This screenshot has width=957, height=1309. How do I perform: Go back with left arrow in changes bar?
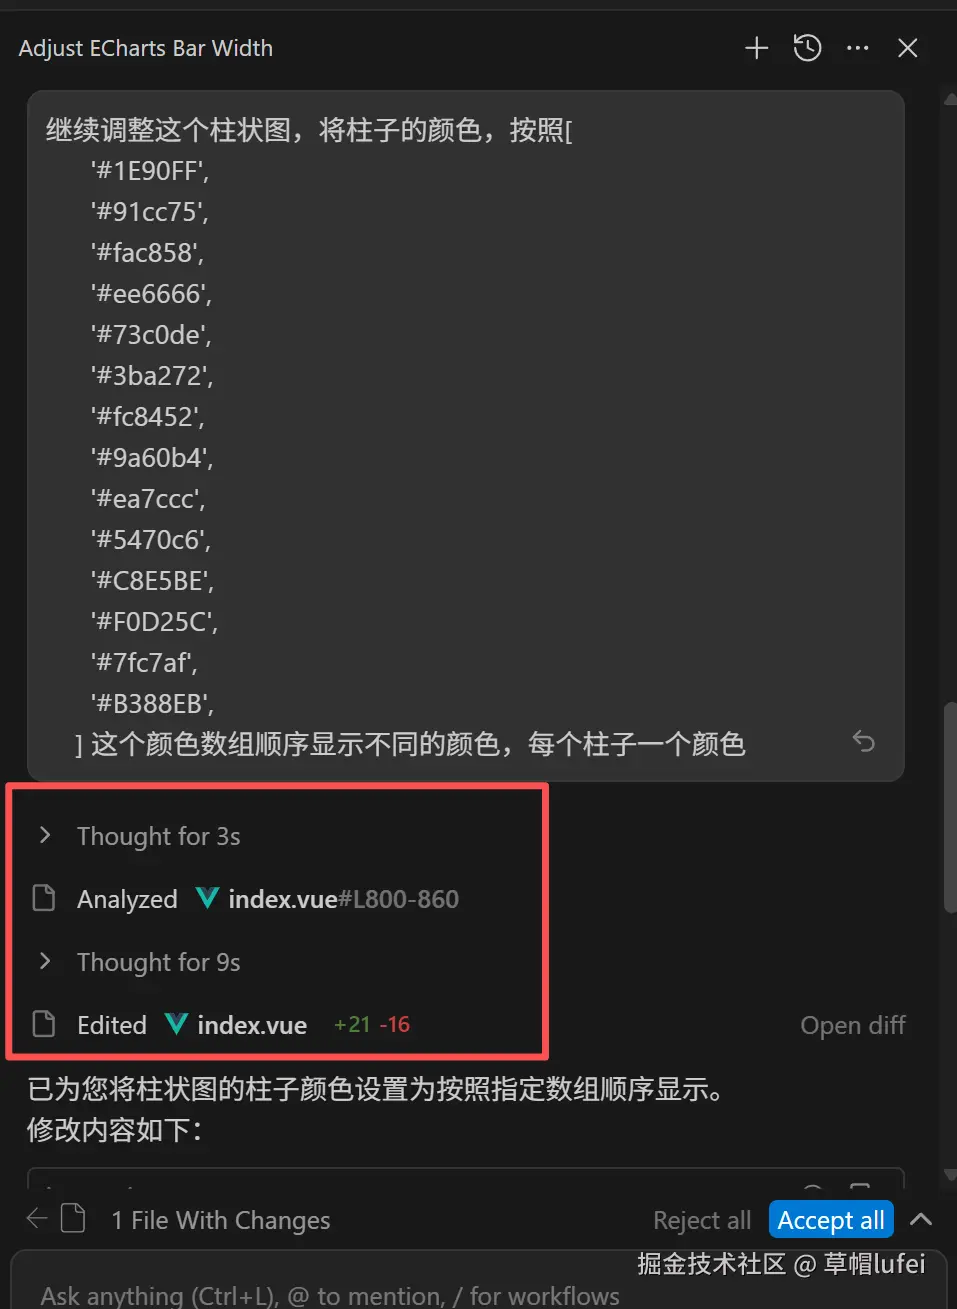[x=37, y=1219]
